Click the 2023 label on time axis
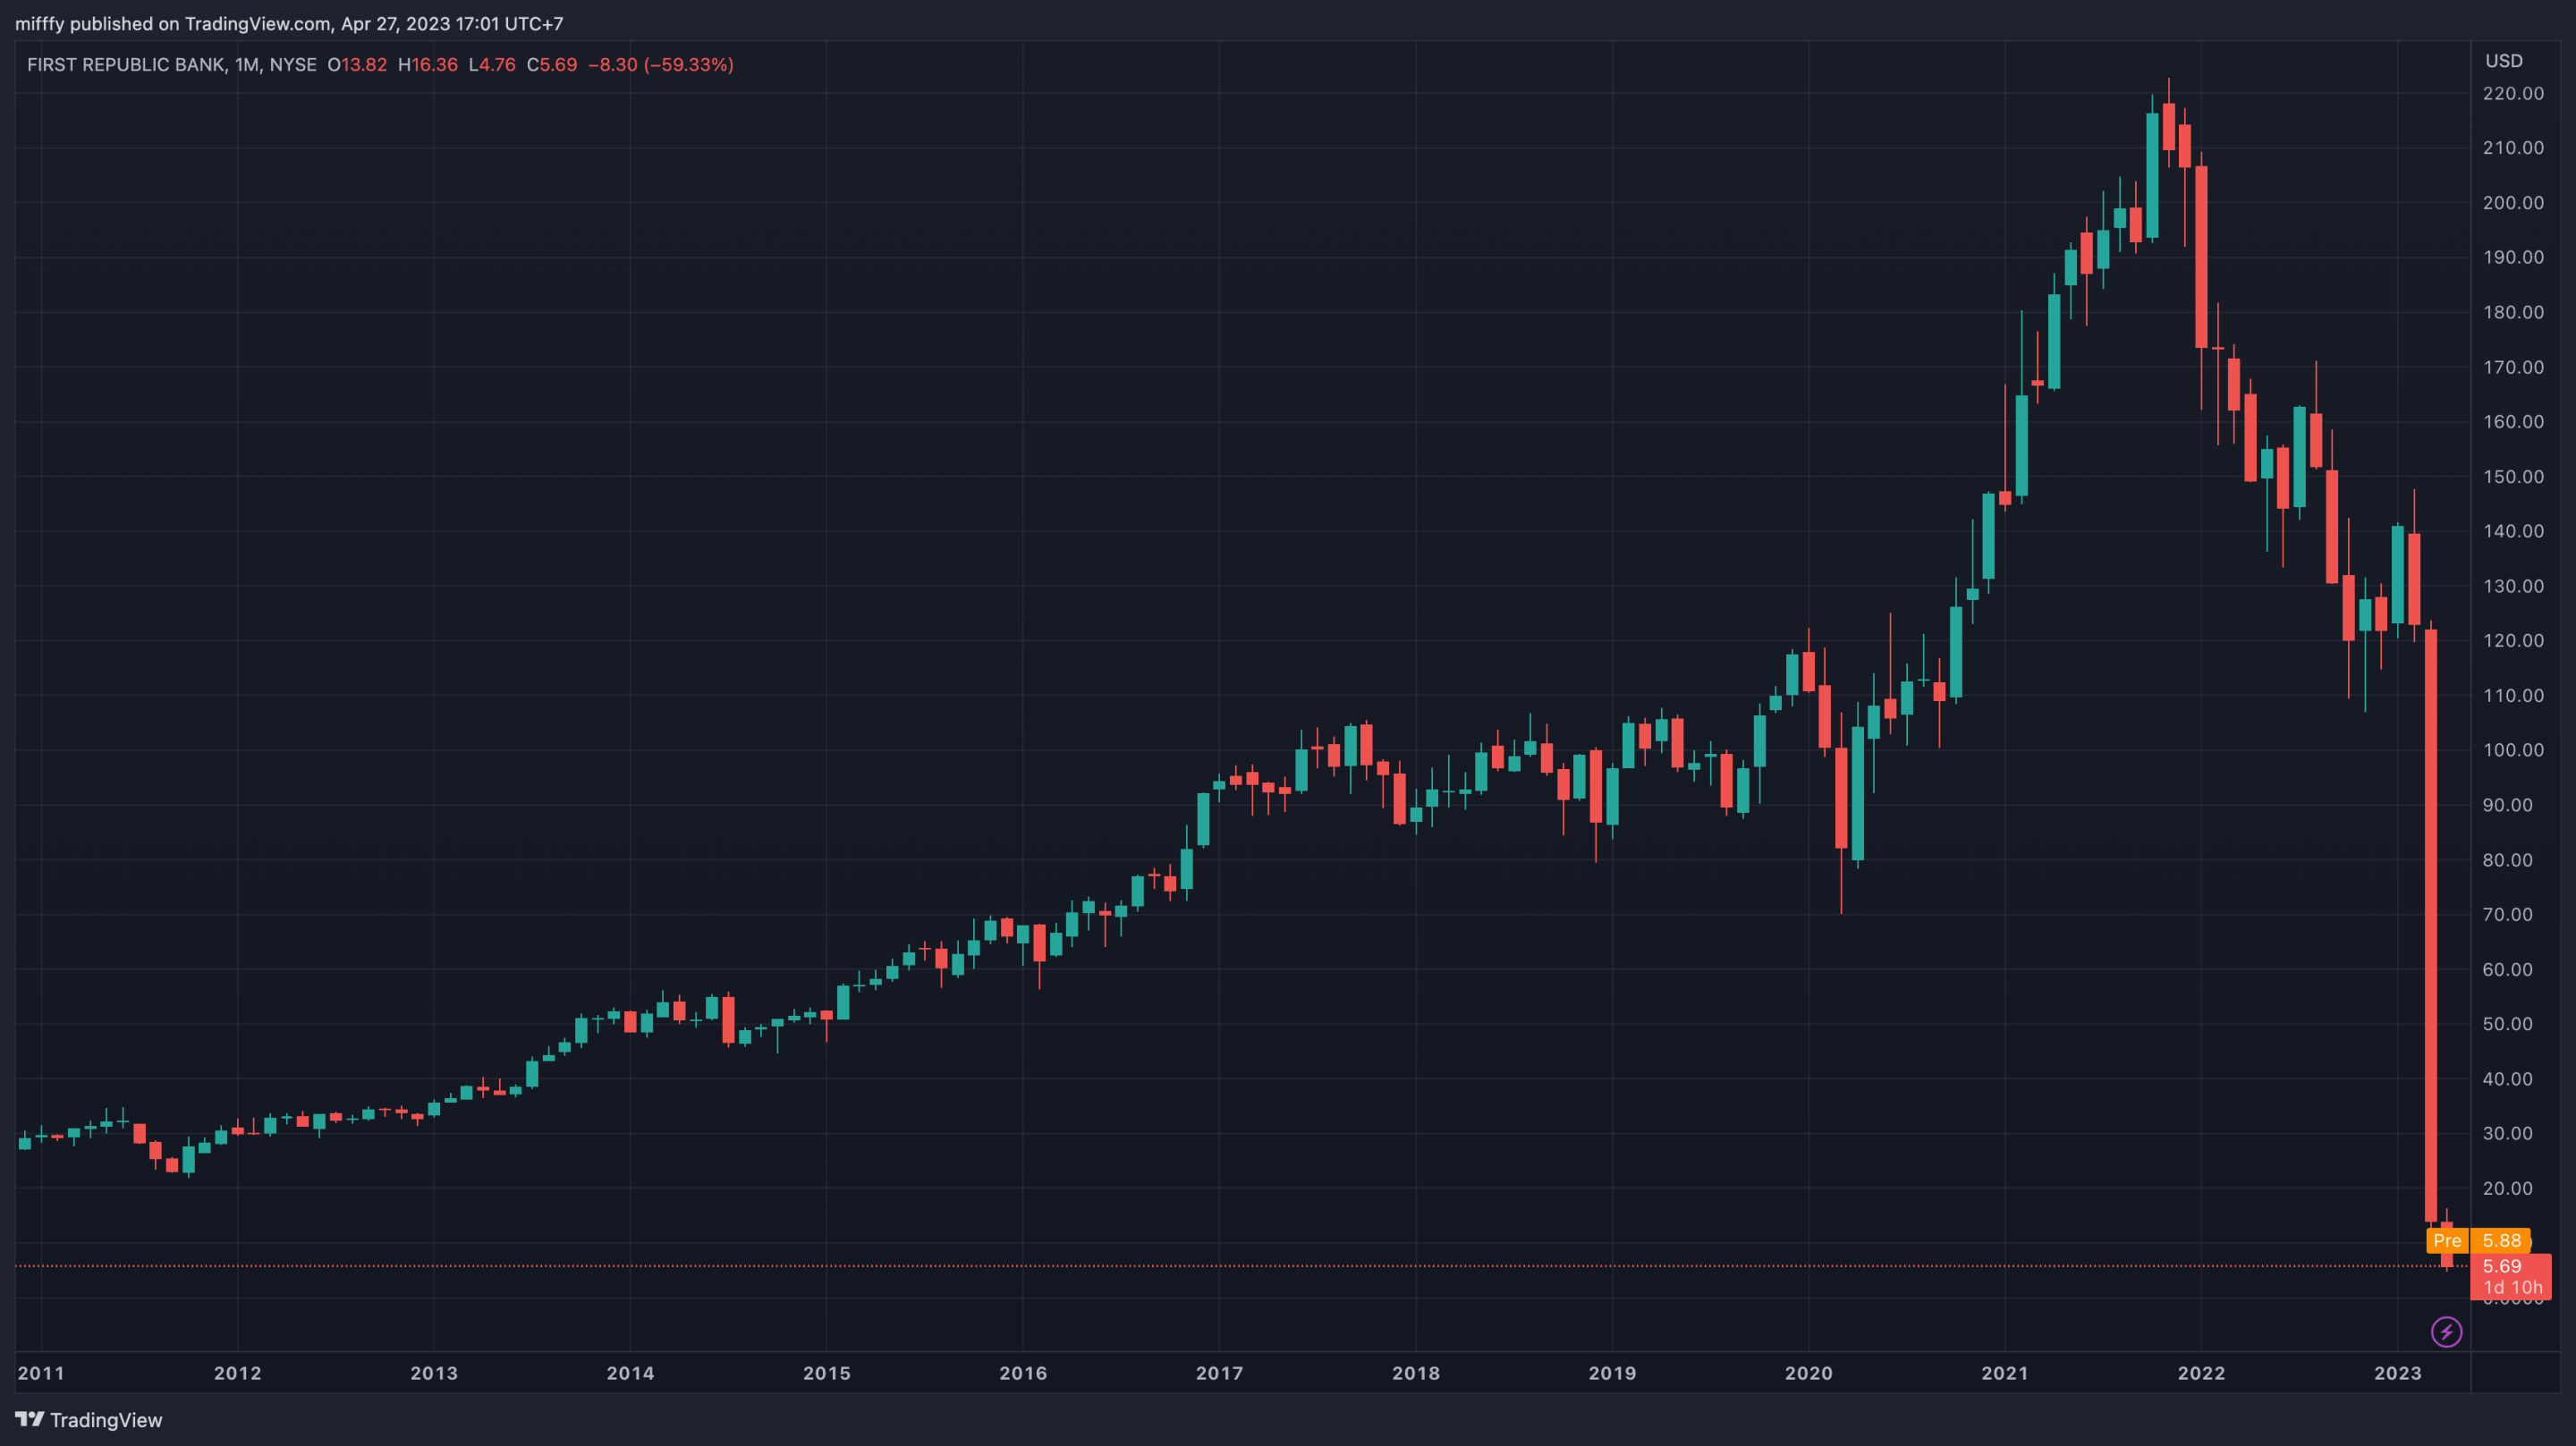Image resolution: width=2576 pixels, height=1446 pixels. (x=2397, y=1373)
